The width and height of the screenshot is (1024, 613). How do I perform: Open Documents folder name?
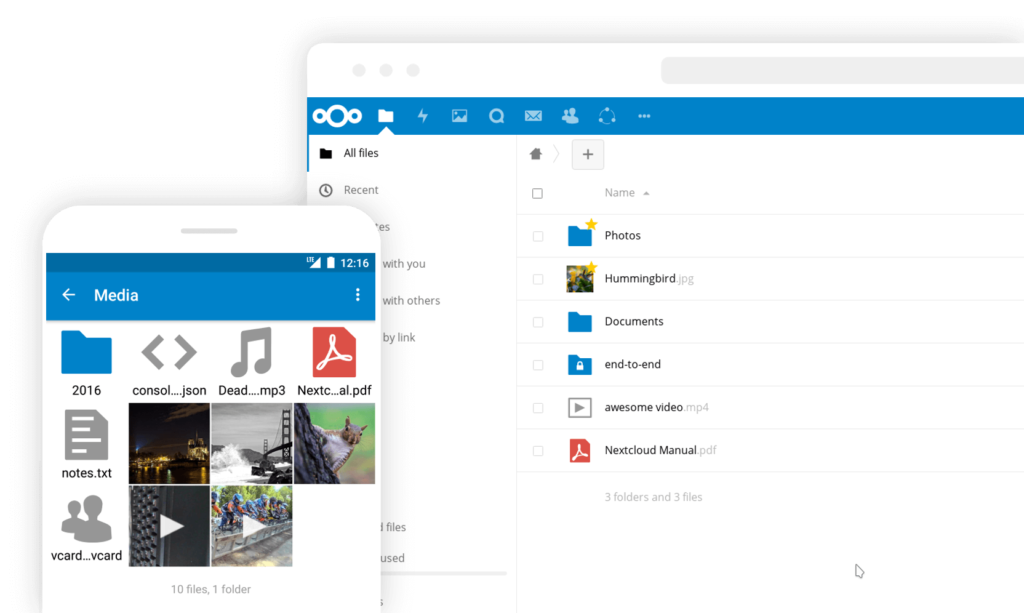(x=633, y=321)
